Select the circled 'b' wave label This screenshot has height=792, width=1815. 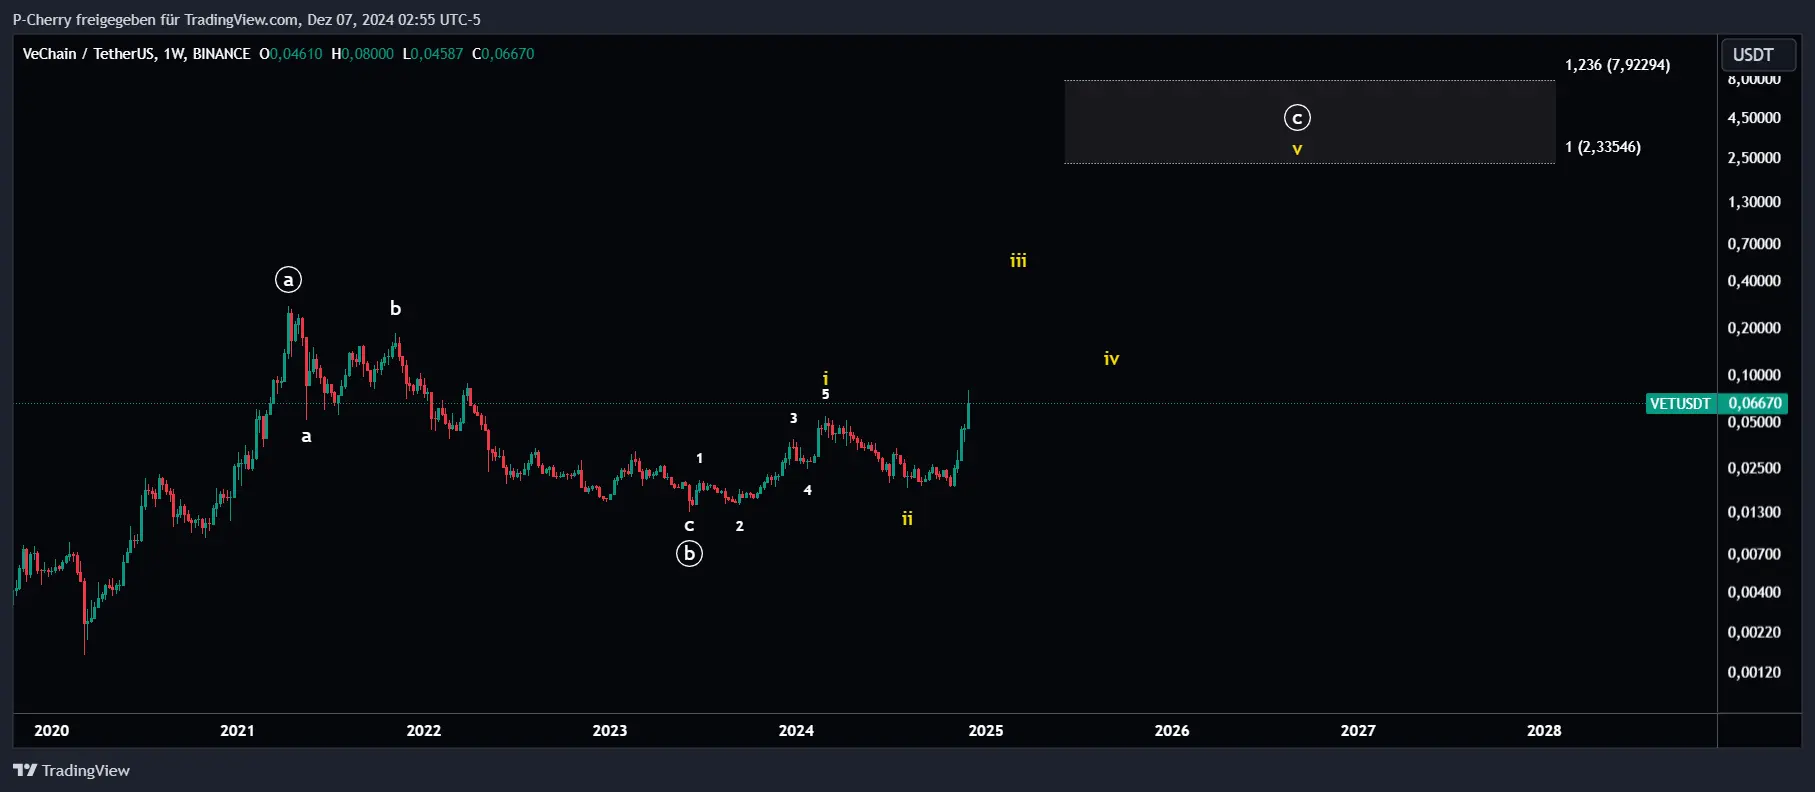pos(689,553)
